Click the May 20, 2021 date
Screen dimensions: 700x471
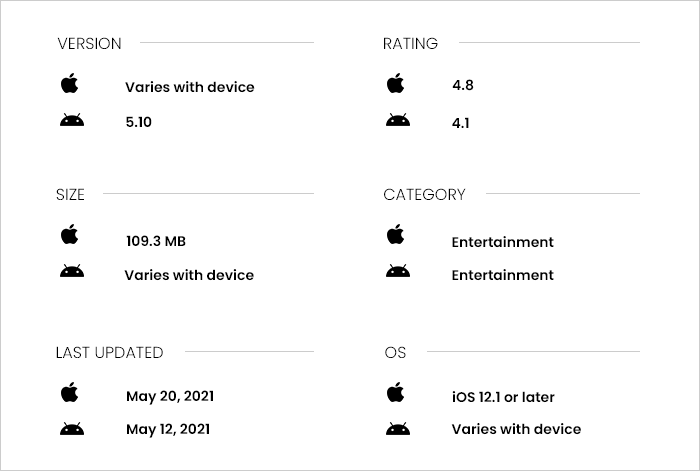(x=170, y=396)
